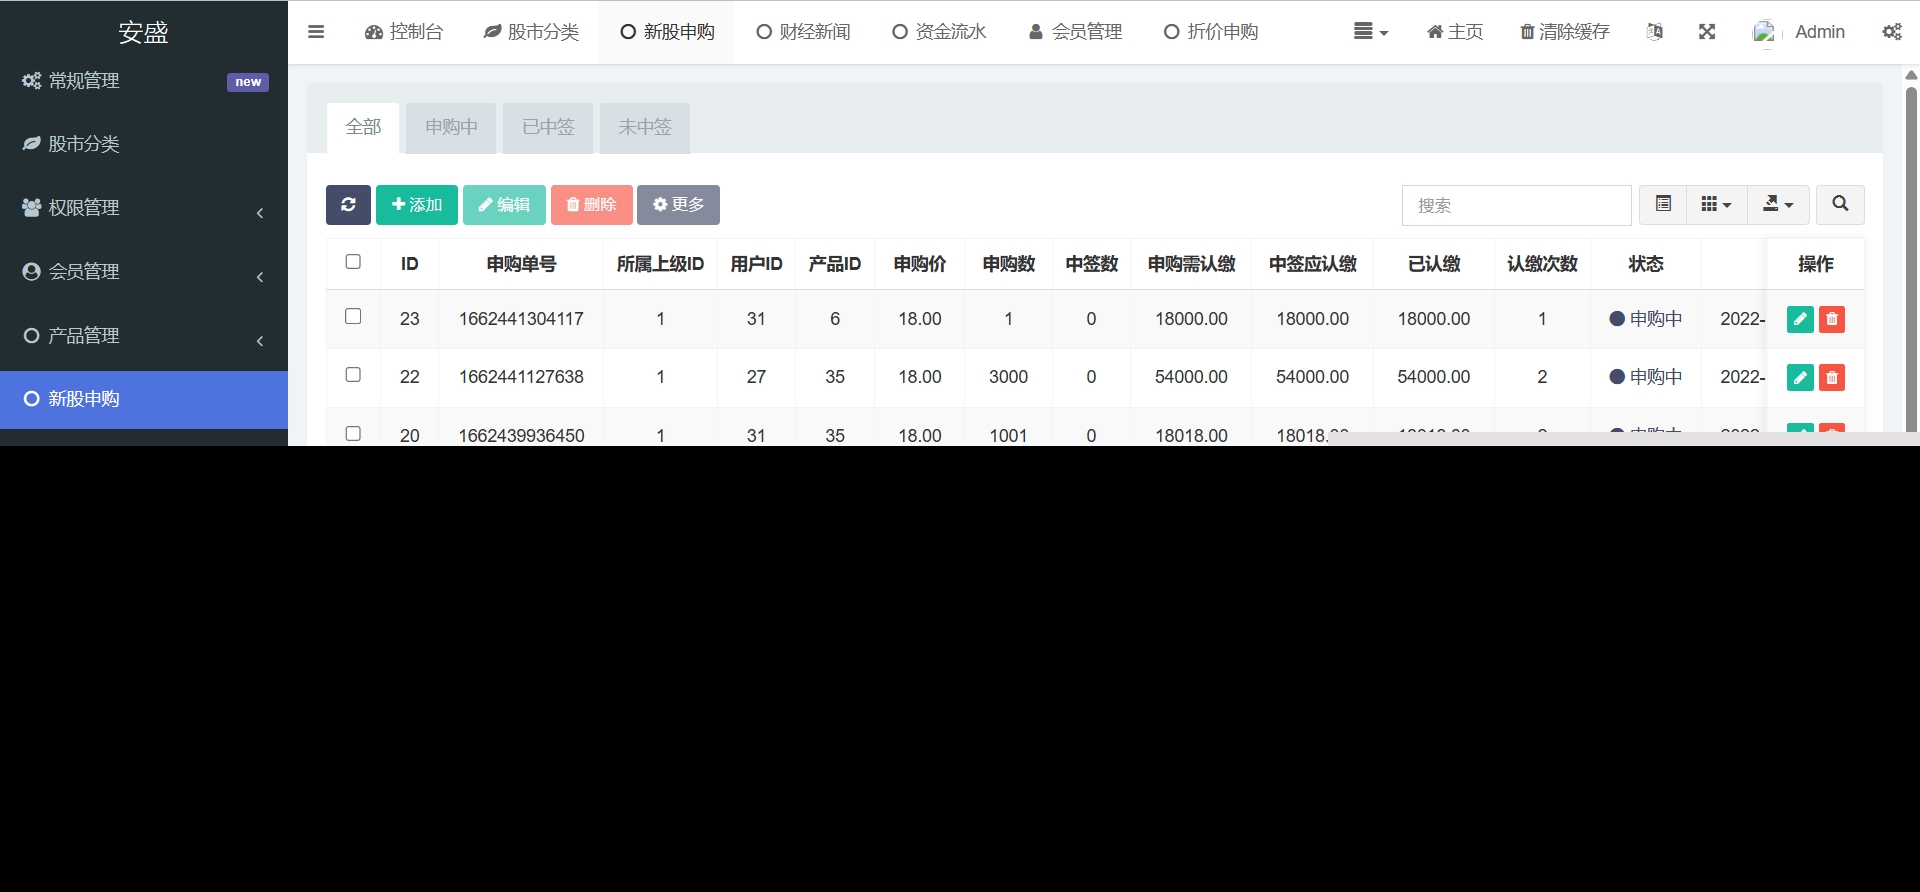Click the 状态 column header
1920x892 pixels.
(1646, 264)
